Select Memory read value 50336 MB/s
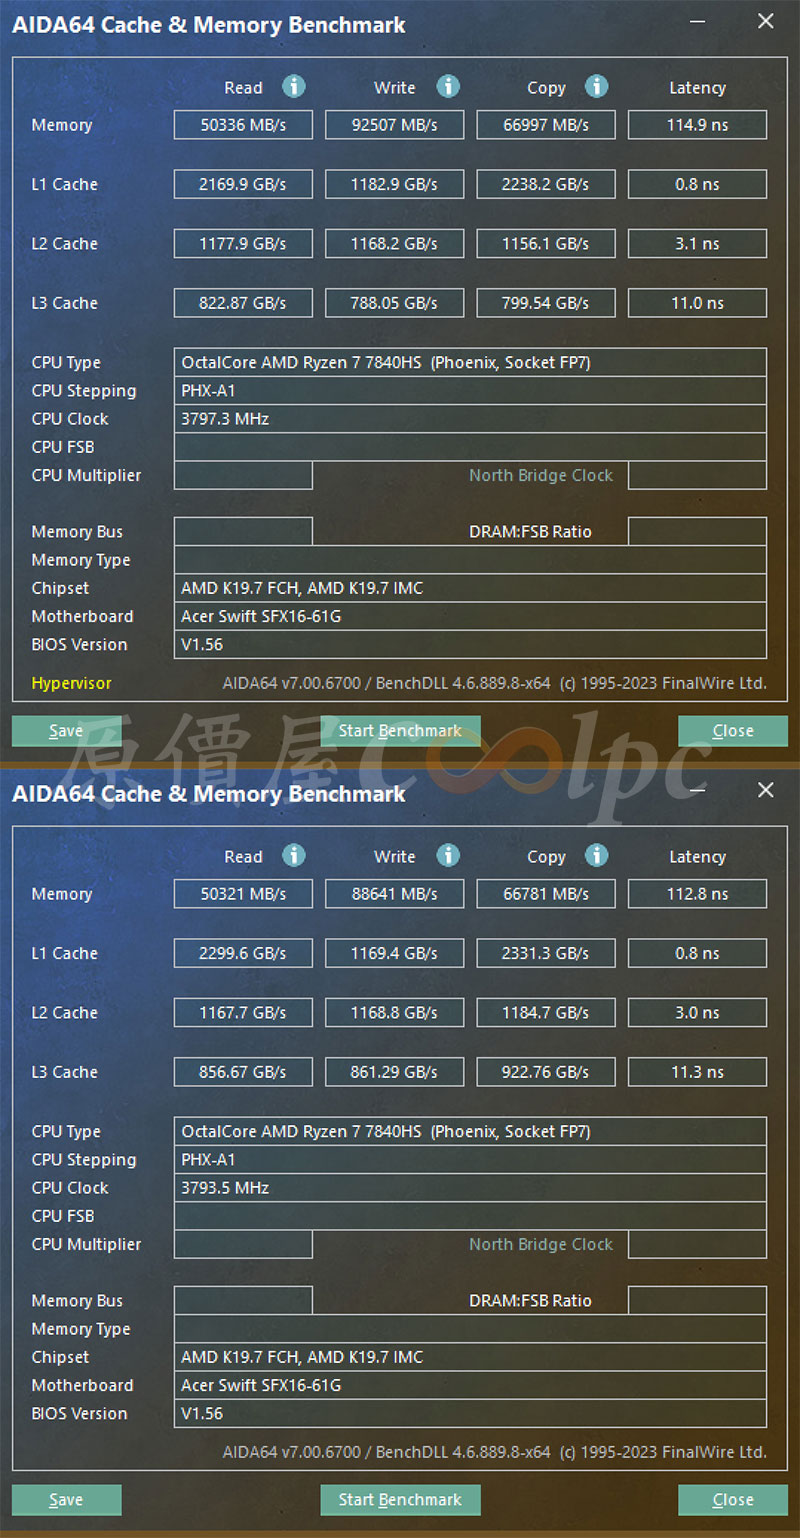 [243, 125]
